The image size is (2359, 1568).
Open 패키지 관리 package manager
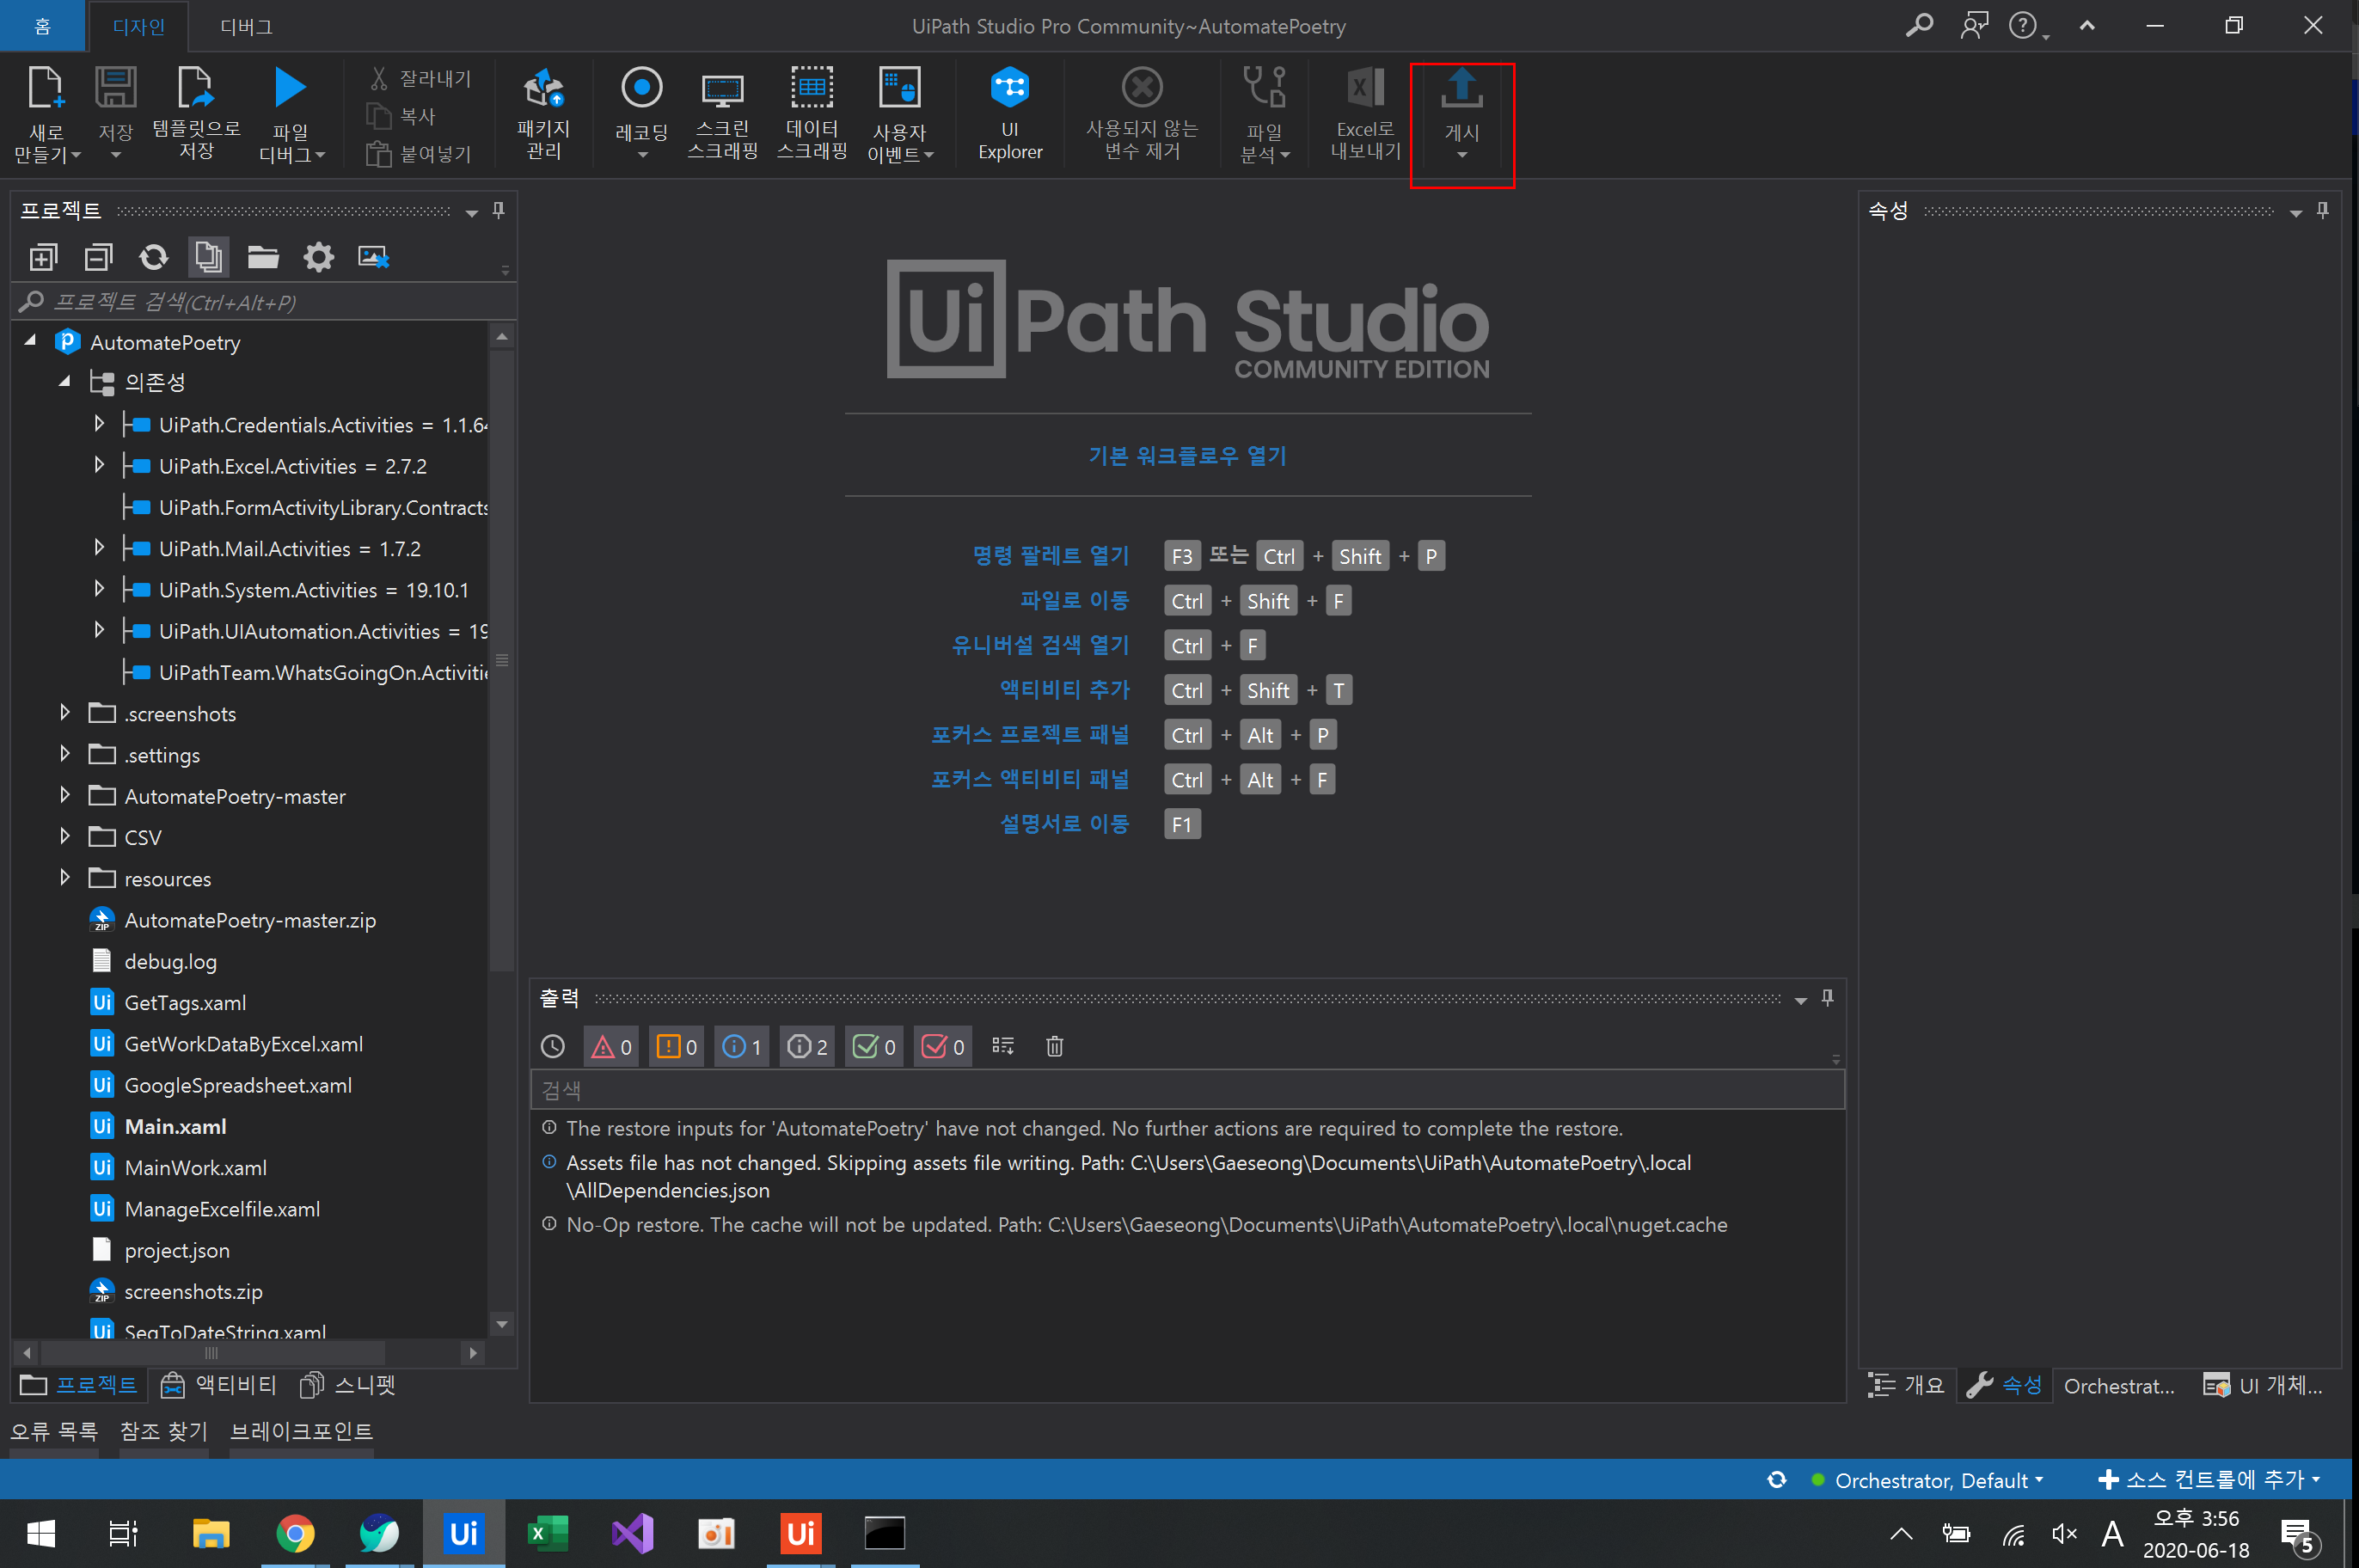click(543, 114)
